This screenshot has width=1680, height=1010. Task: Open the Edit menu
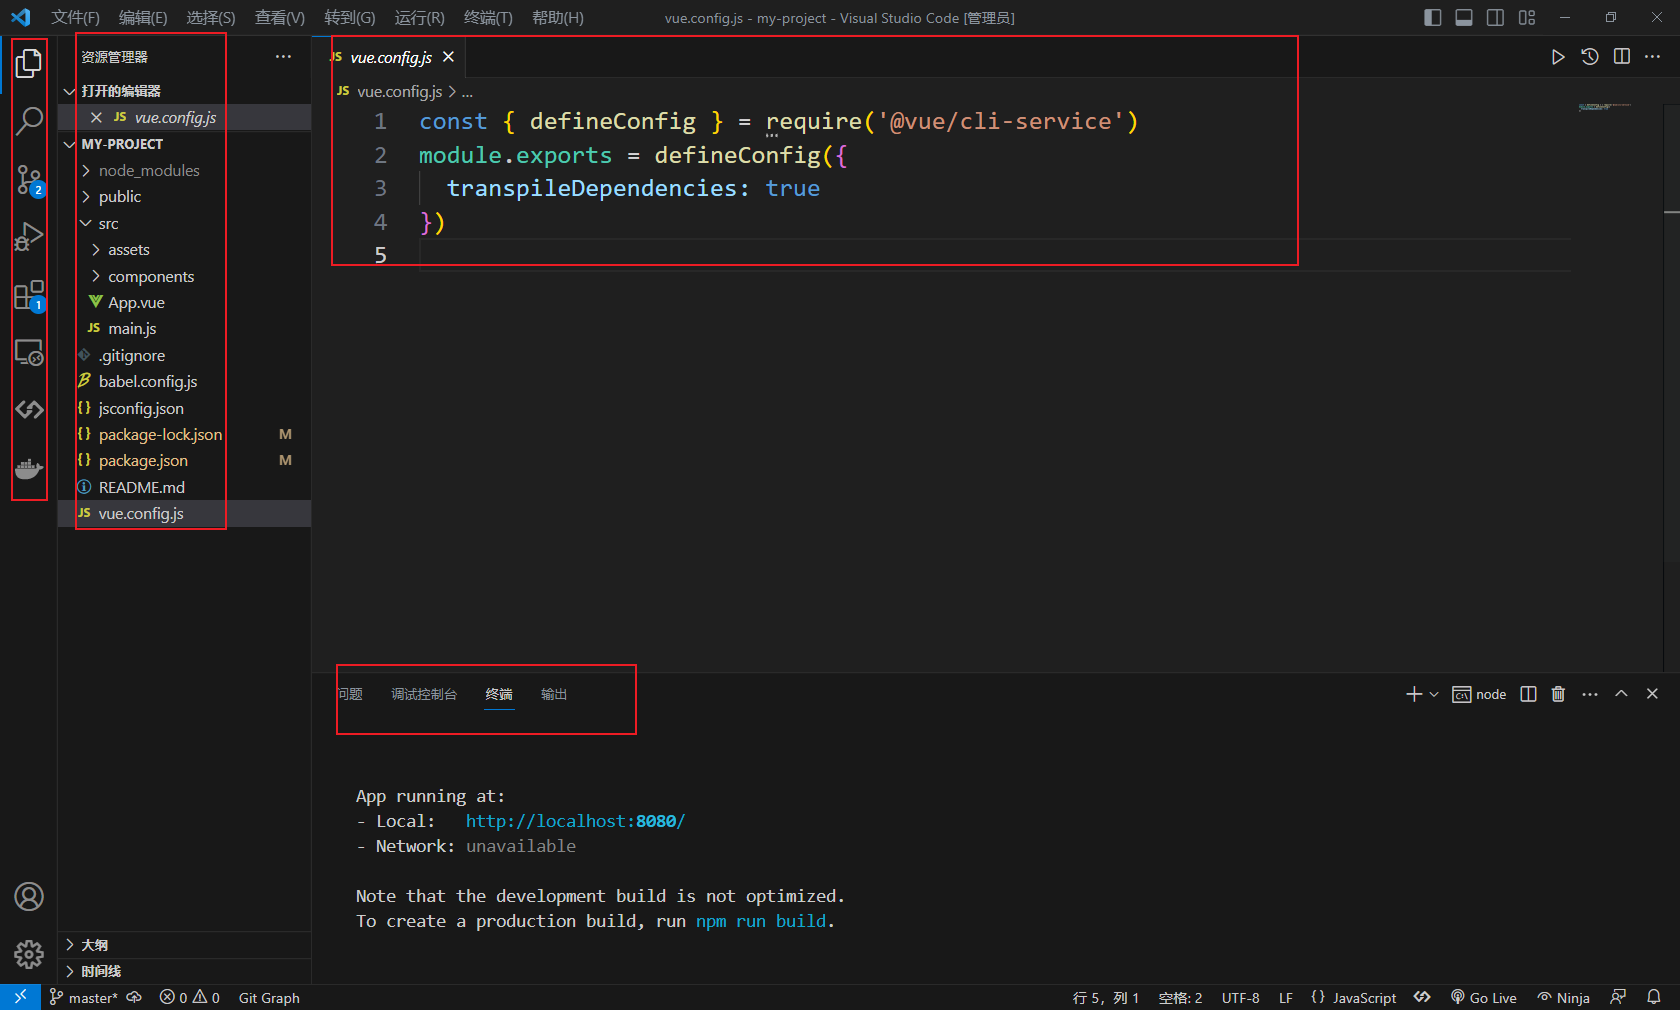coord(143,17)
